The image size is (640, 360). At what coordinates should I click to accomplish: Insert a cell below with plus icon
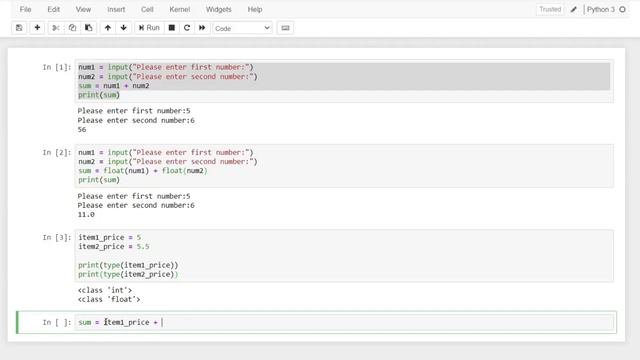tap(37, 28)
